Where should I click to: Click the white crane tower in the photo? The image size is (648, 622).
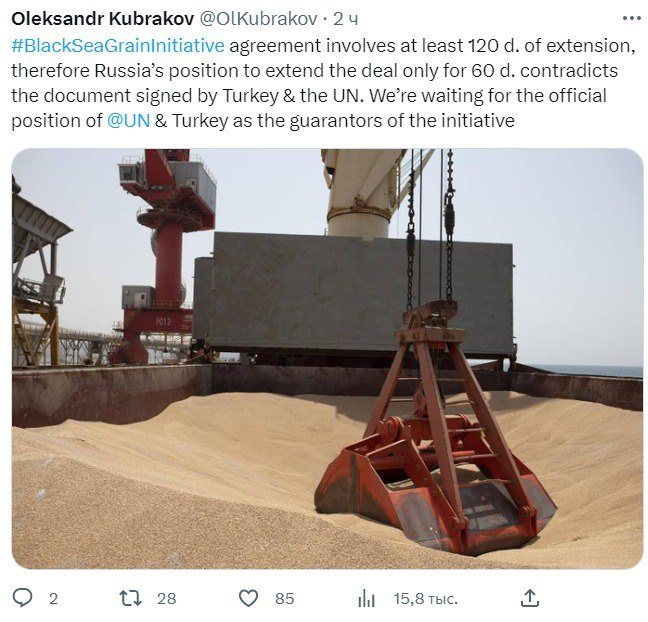[x=365, y=190]
